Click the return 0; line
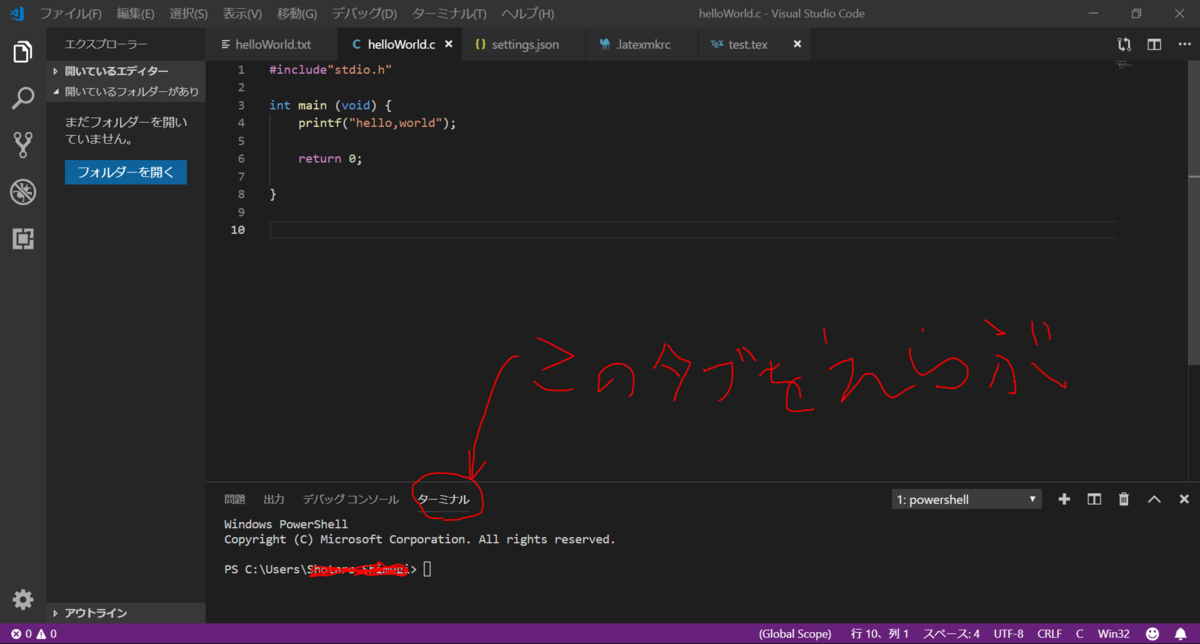 coord(330,159)
